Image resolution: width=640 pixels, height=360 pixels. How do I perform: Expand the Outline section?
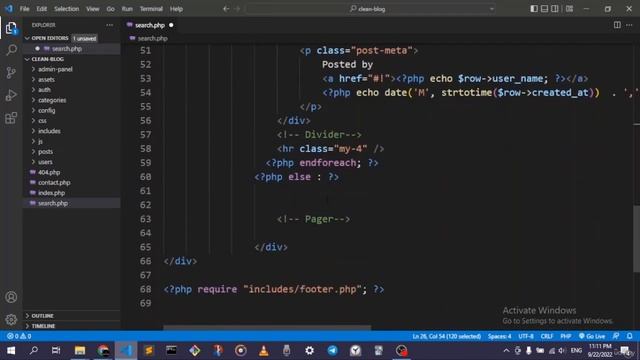pos(42,316)
